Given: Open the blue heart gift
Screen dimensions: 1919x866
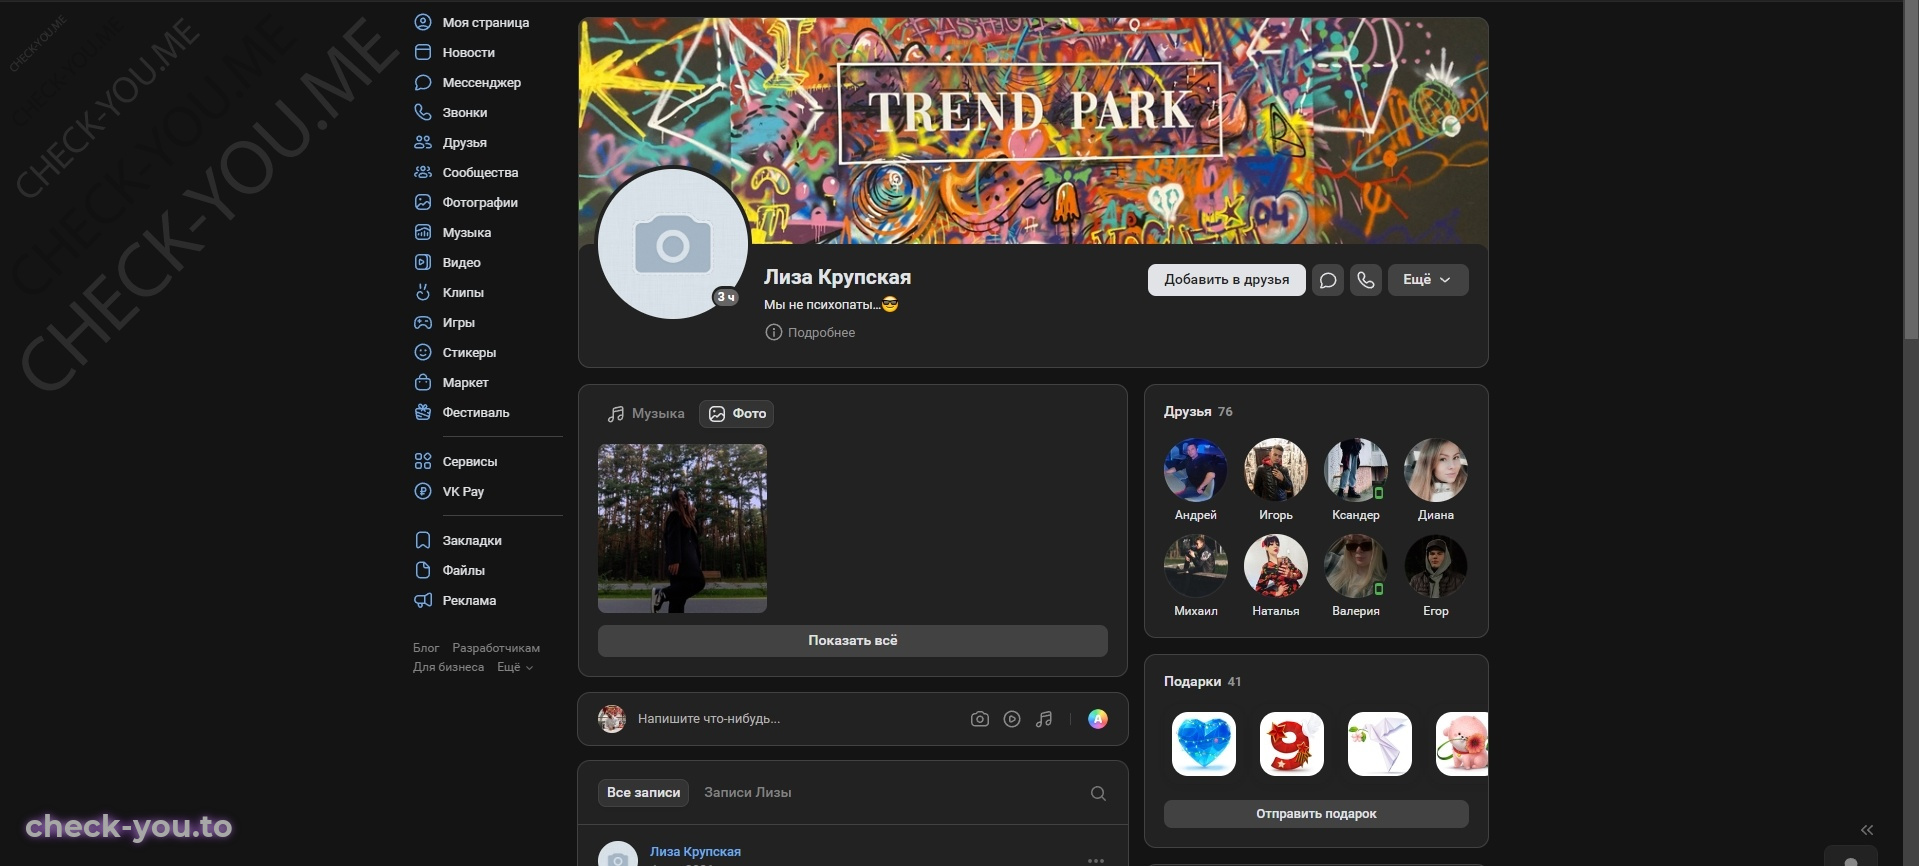Looking at the screenshot, I should click(x=1204, y=744).
